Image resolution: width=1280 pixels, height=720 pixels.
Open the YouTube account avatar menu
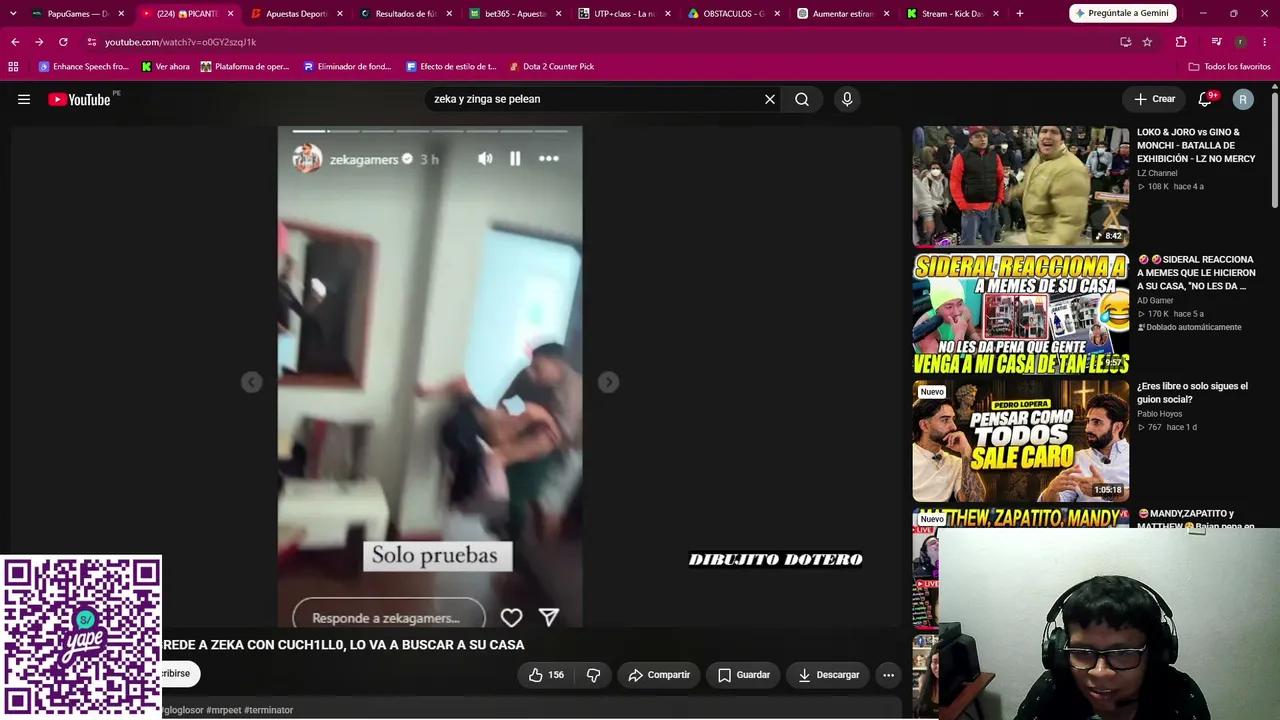(1243, 99)
